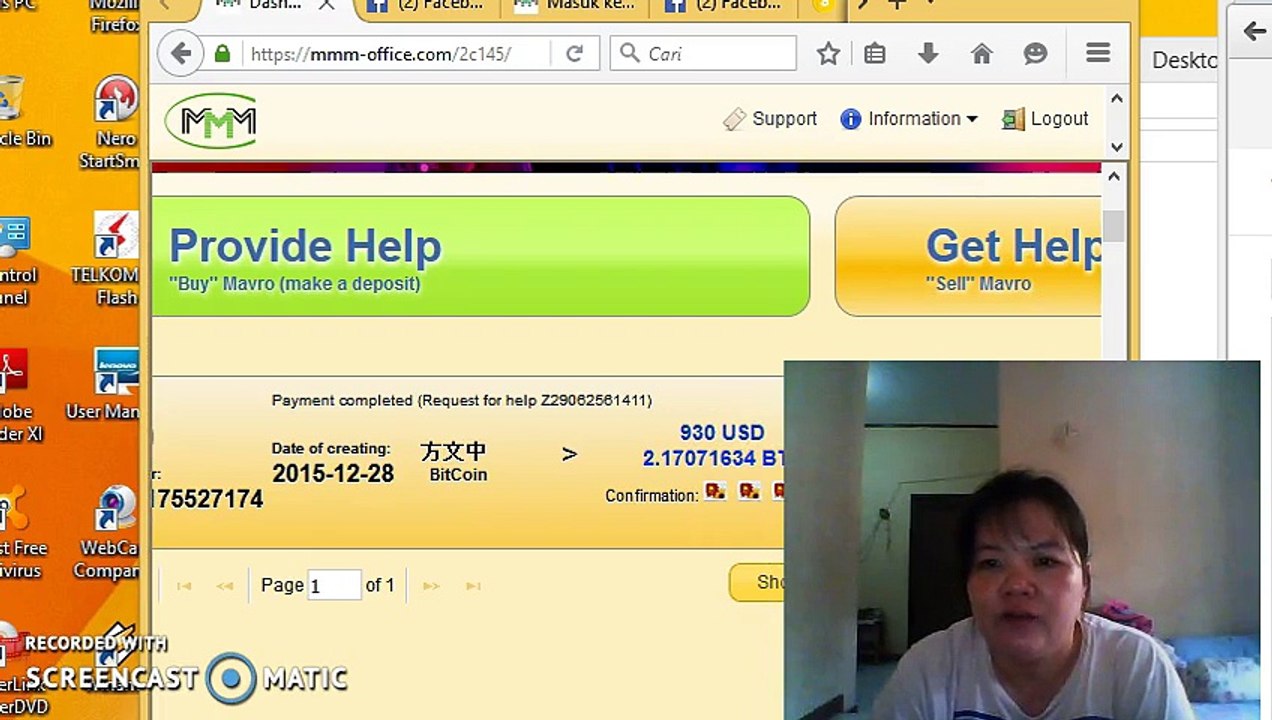
Task: Bookmark this page with the star icon
Action: [x=828, y=54]
